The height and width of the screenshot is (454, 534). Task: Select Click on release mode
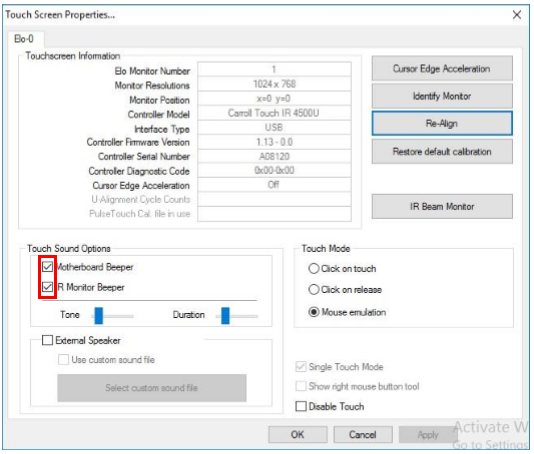314,289
